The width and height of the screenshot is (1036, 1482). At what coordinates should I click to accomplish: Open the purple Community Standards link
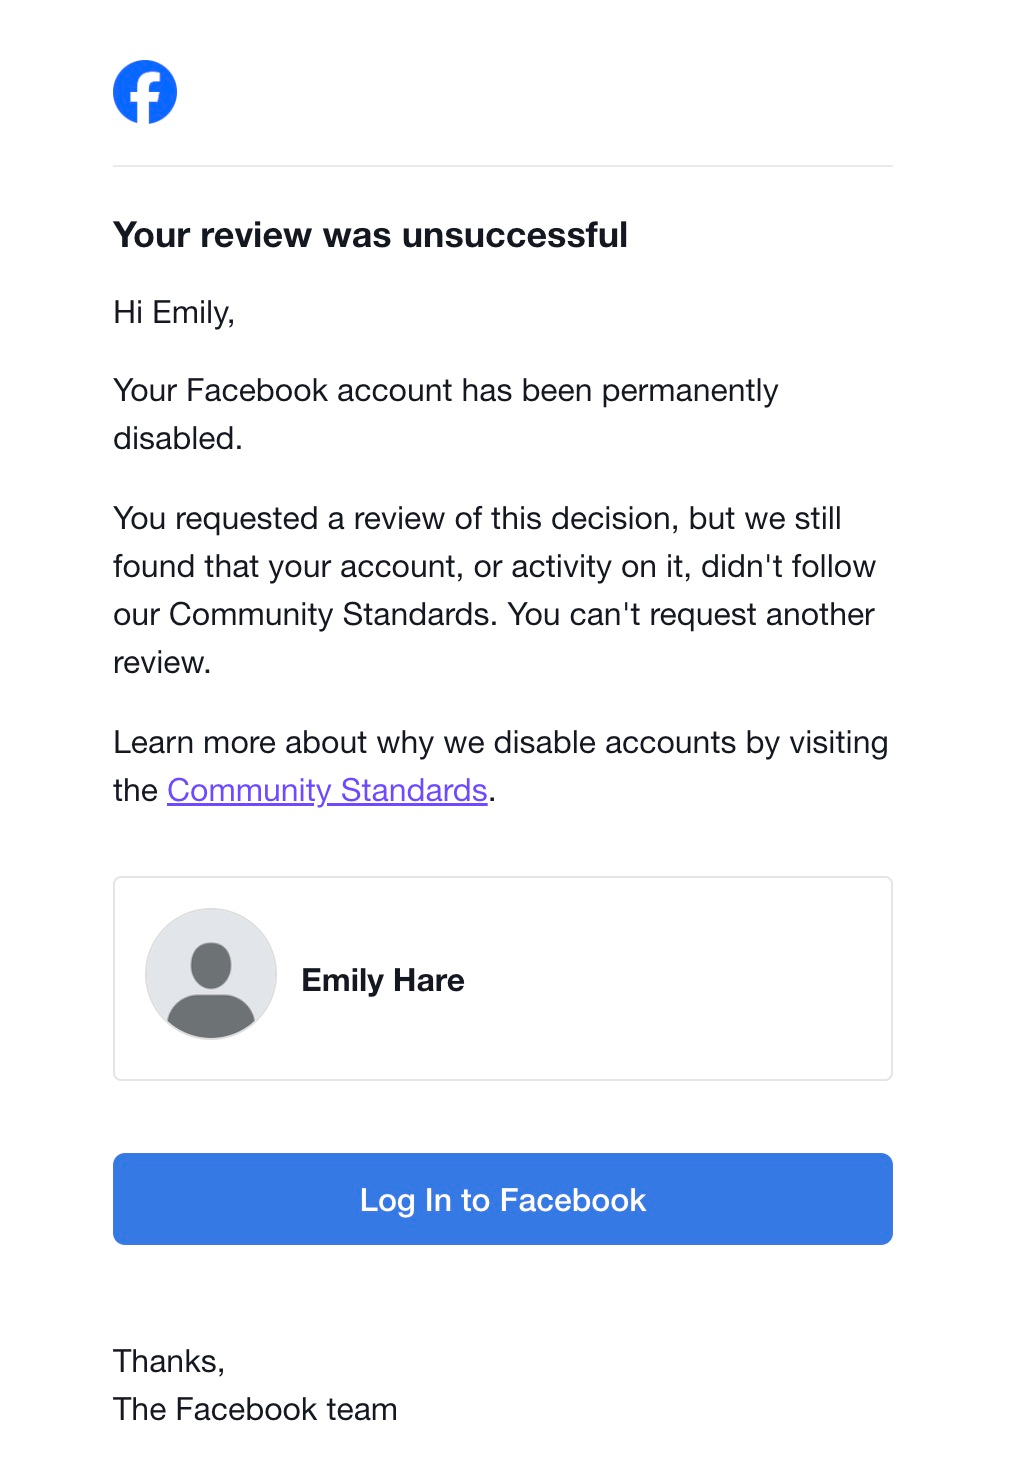tap(327, 790)
